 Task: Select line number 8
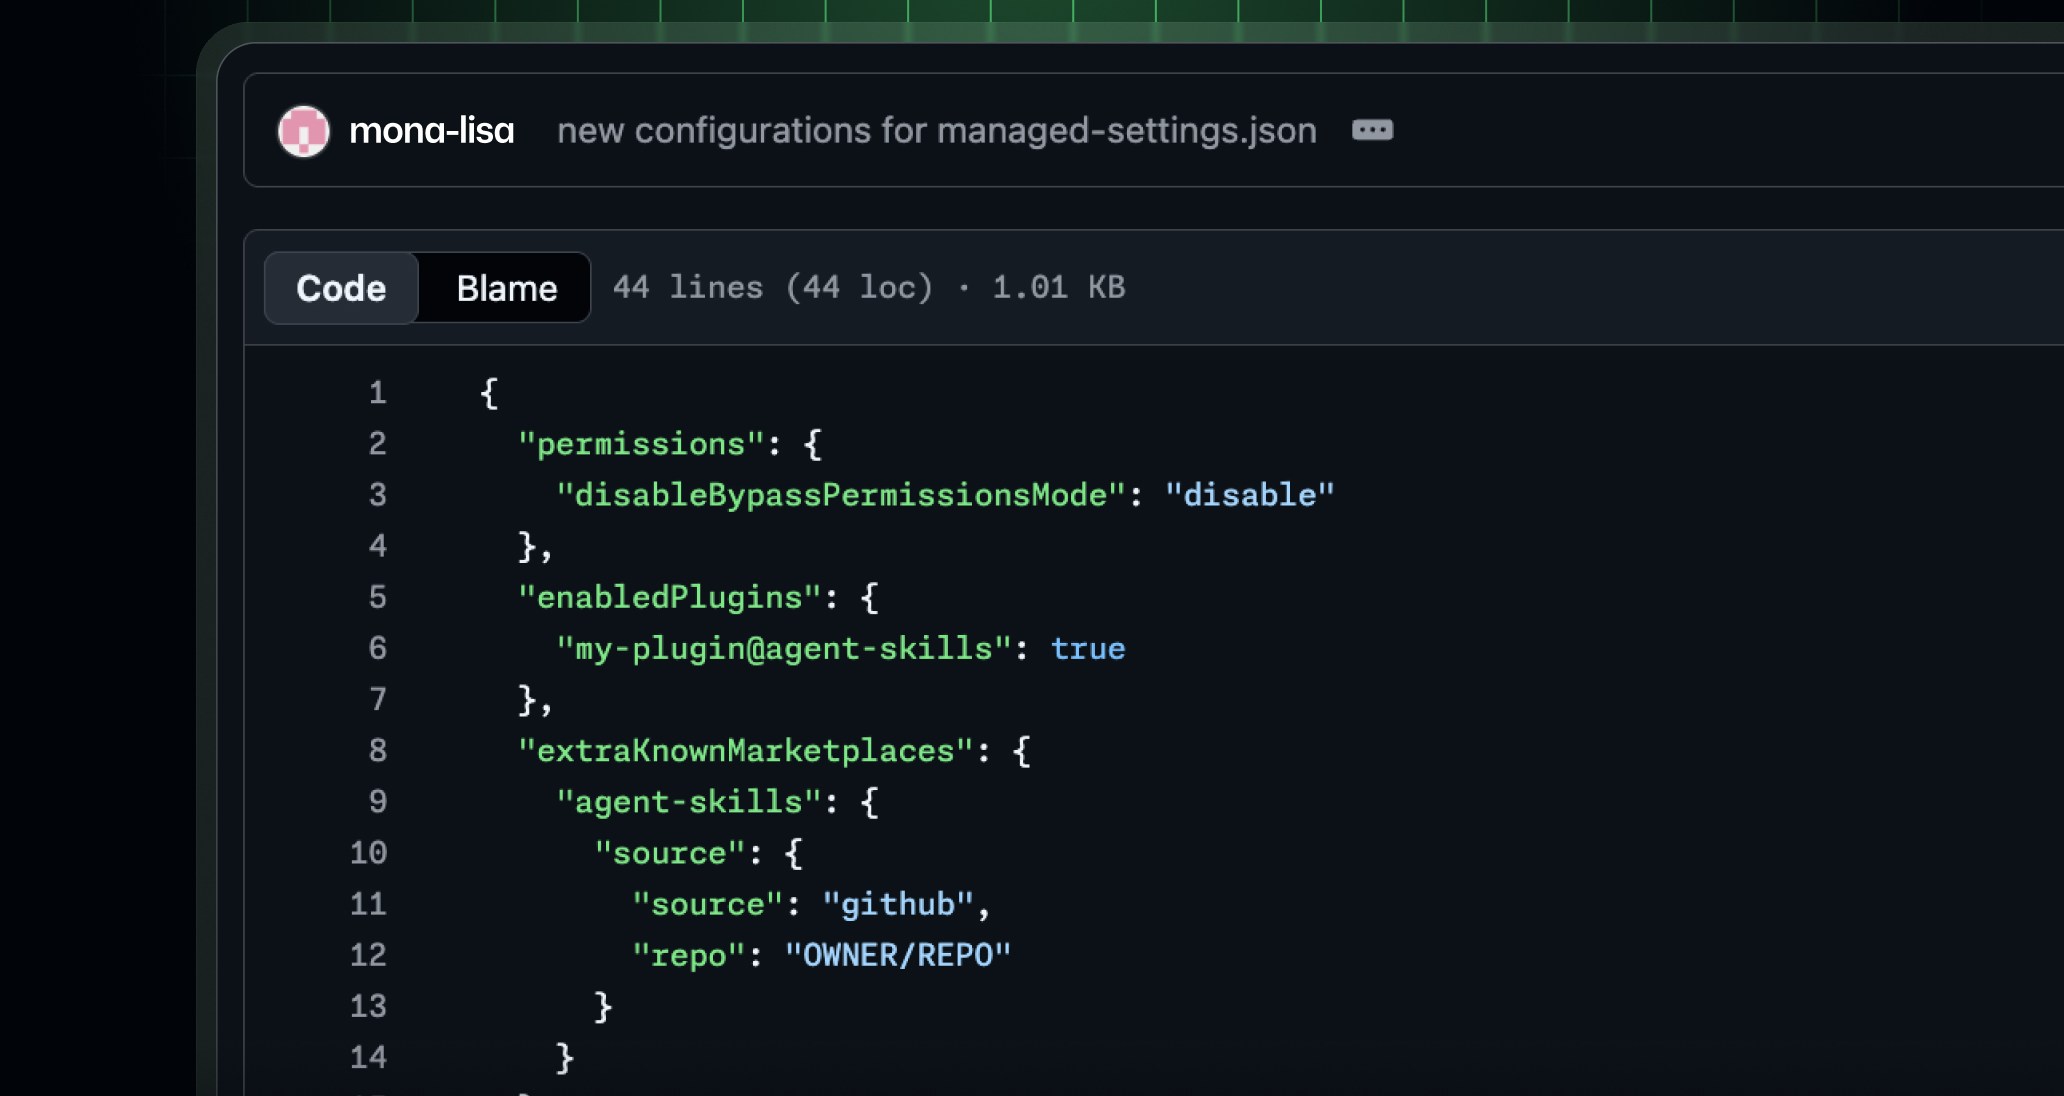(377, 750)
